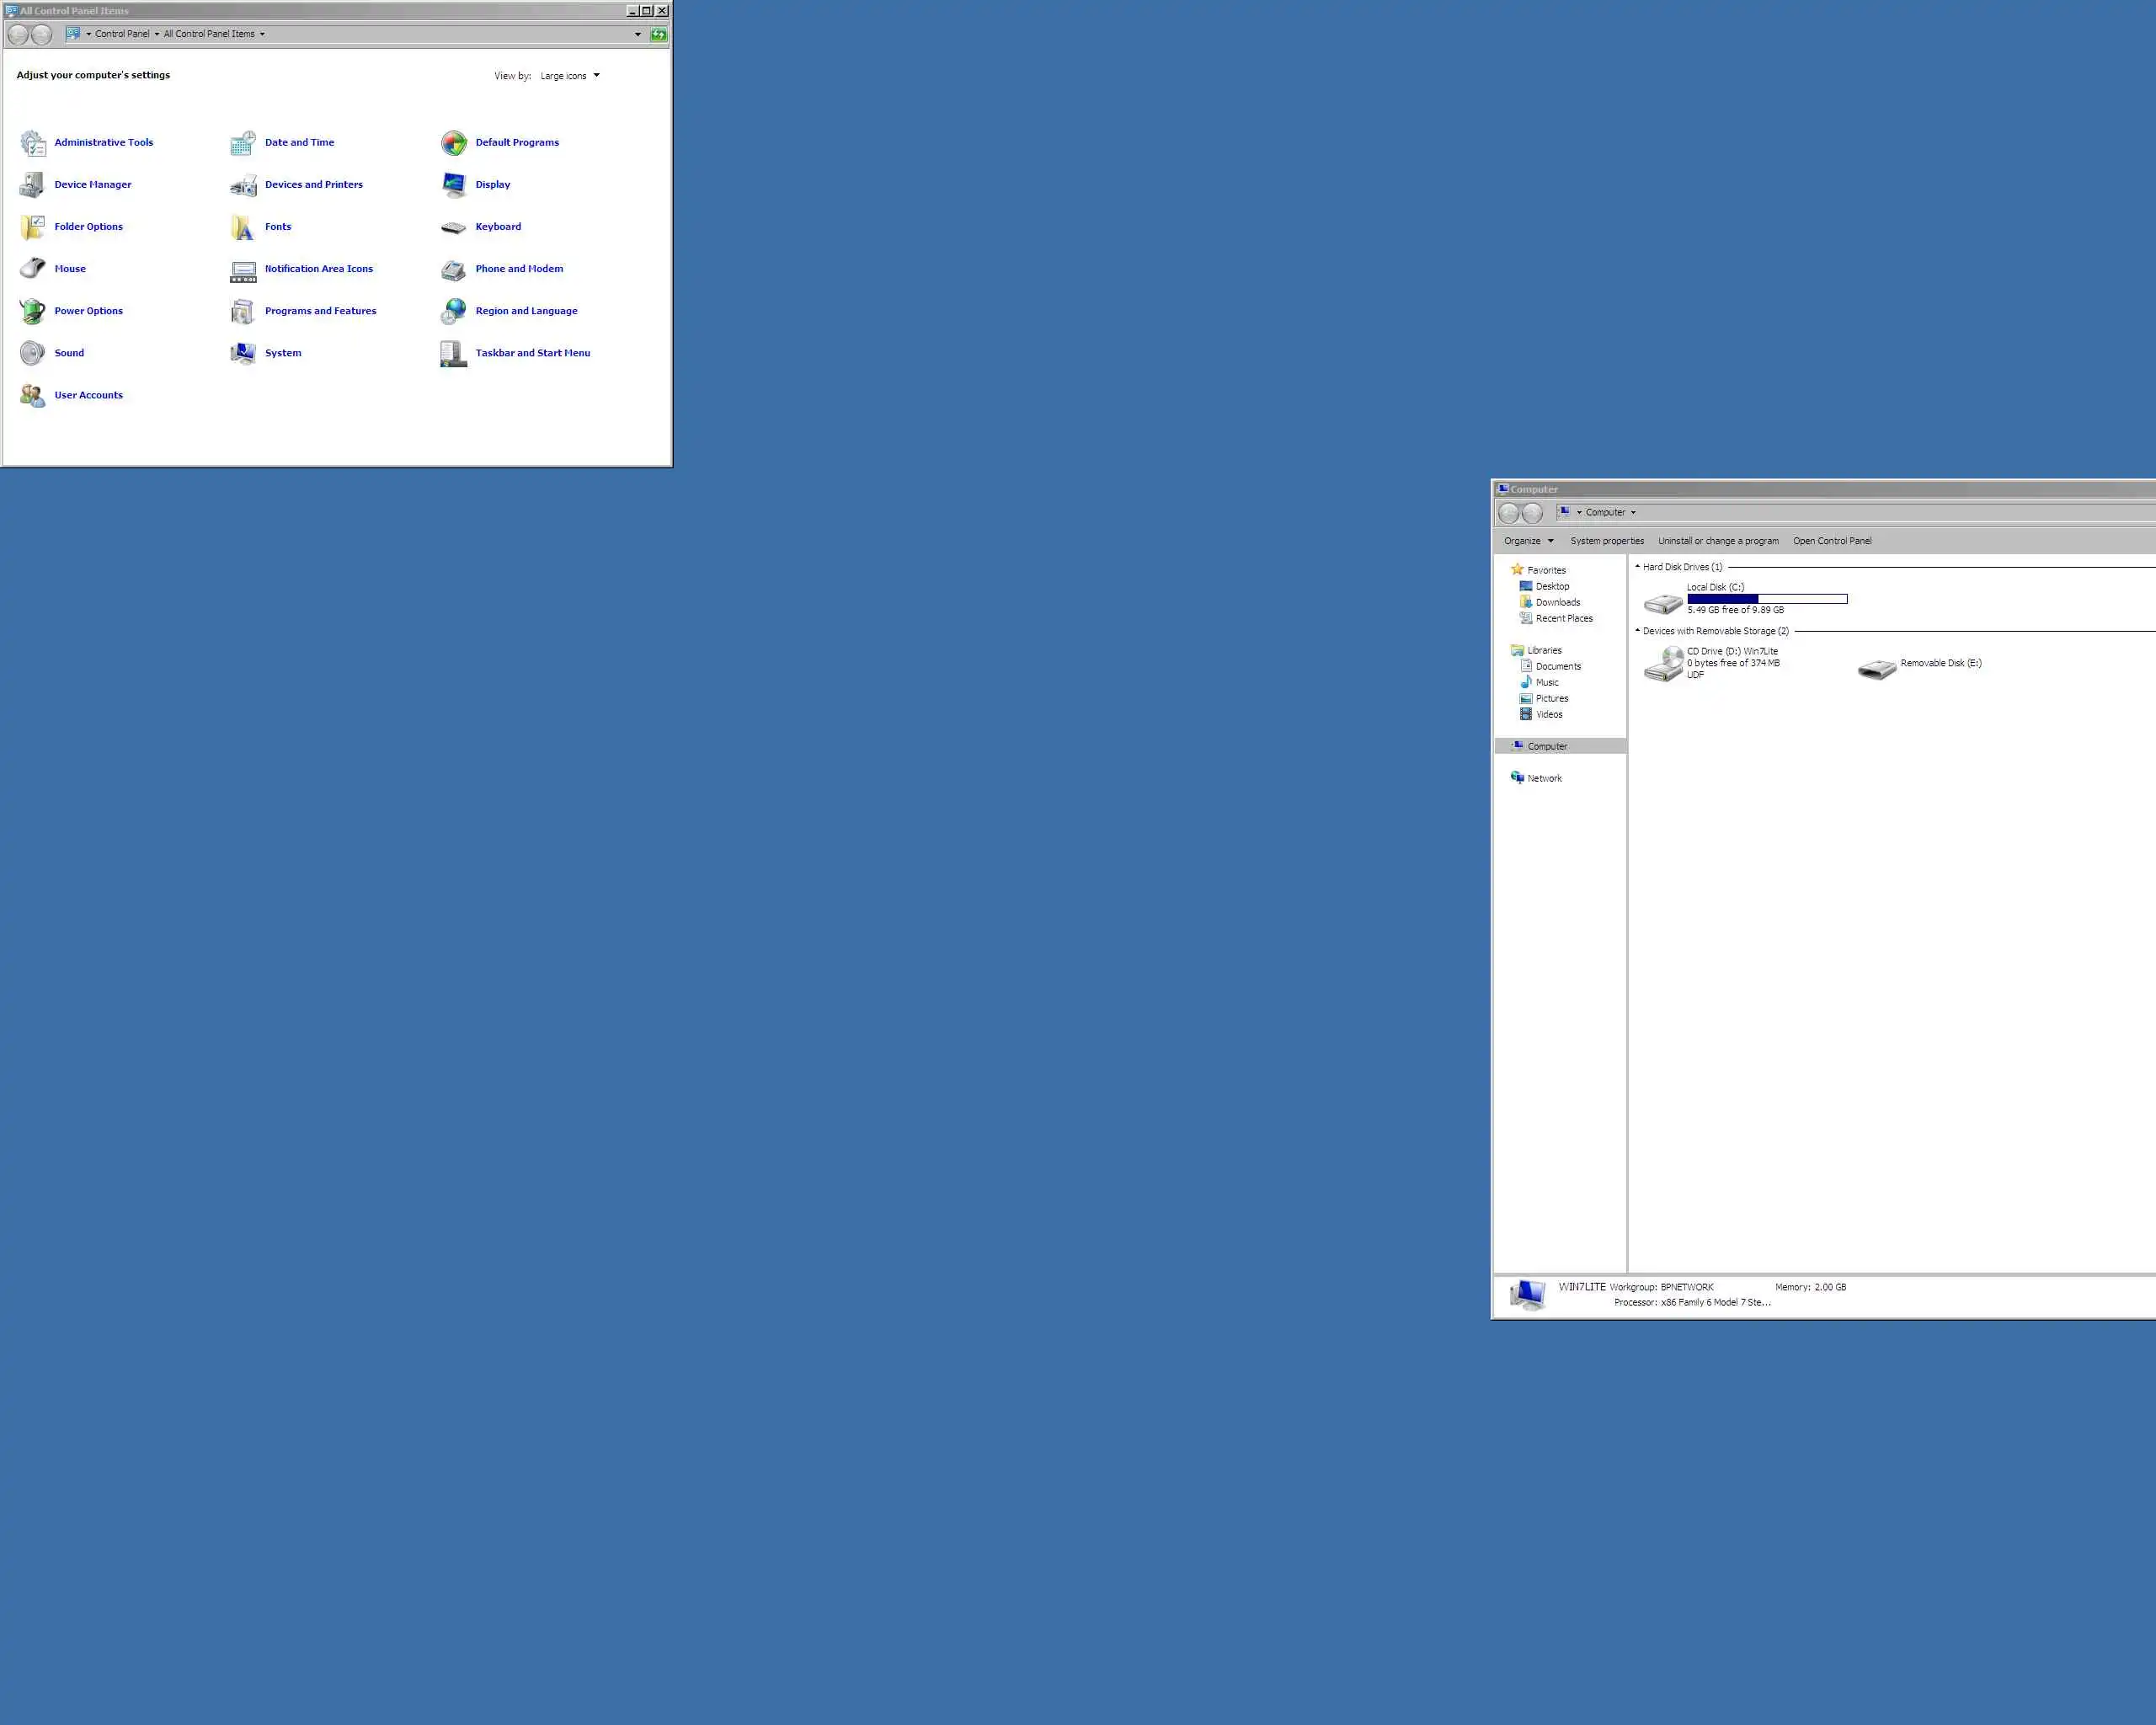Viewport: 2156px width, 1725px height.
Task: Expand the address bar history dropdown
Action: click(x=638, y=35)
